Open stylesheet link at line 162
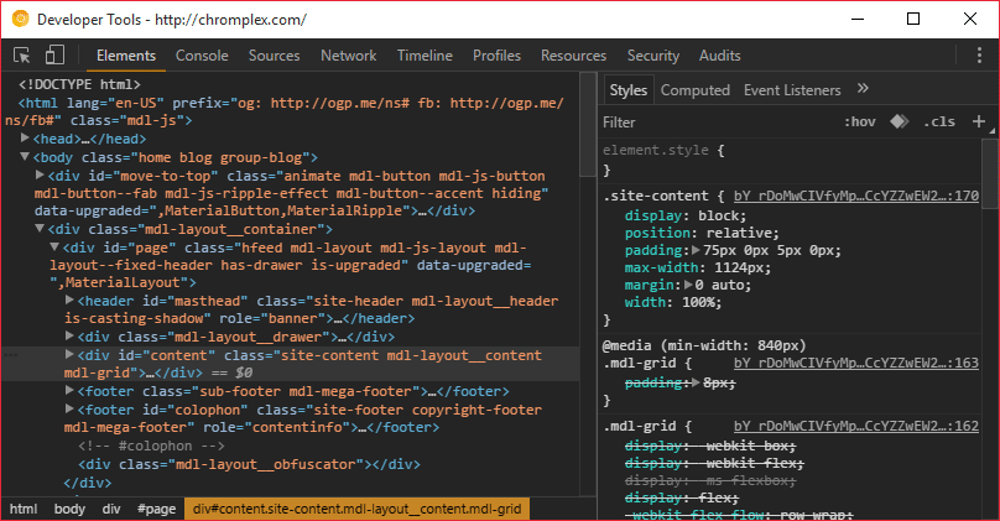 (x=856, y=426)
